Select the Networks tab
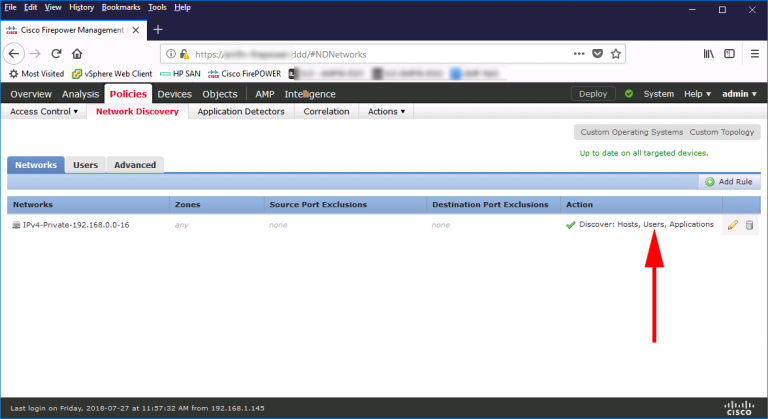 (36, 165)
